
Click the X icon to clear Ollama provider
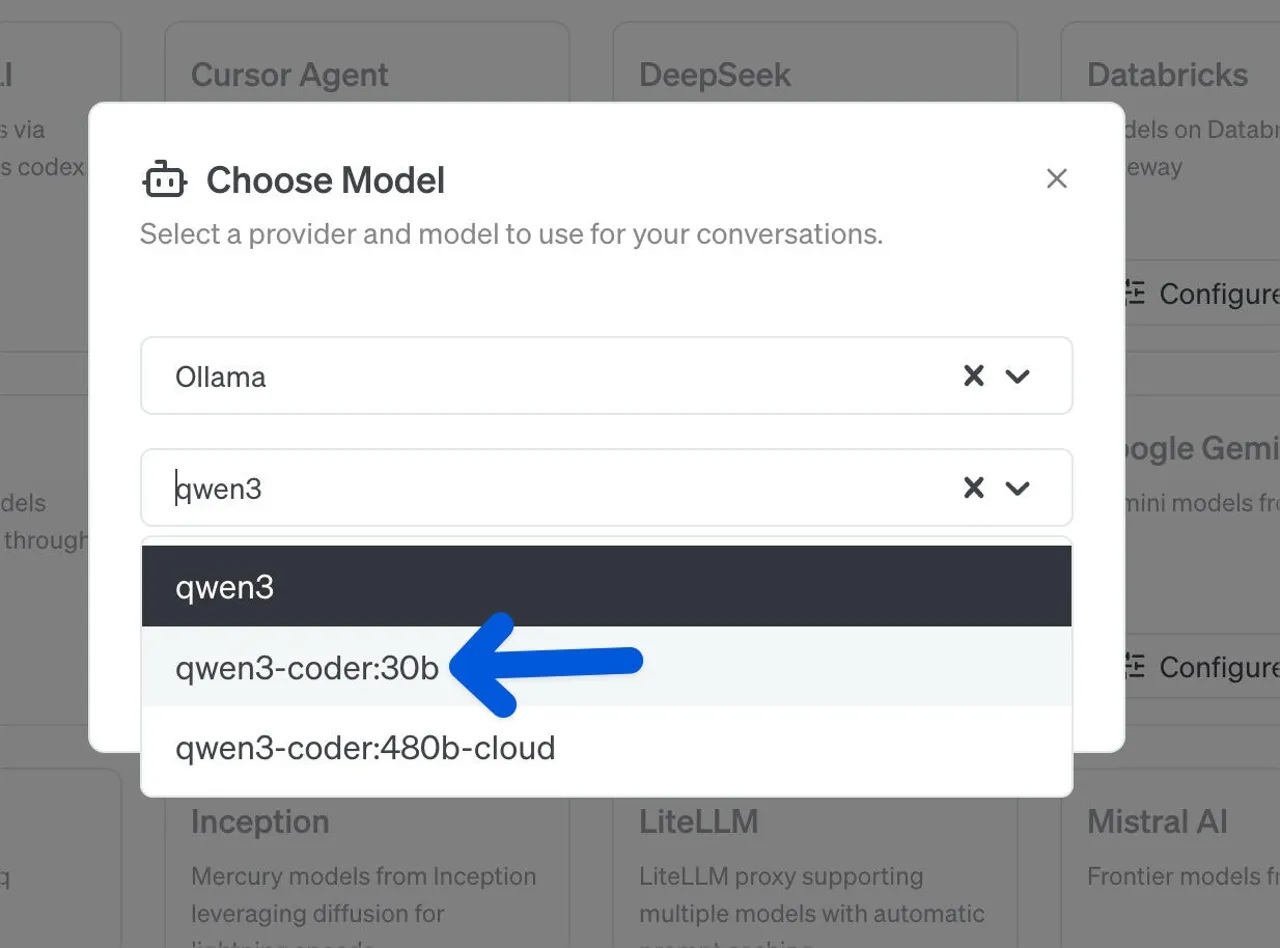click(973, 376)
